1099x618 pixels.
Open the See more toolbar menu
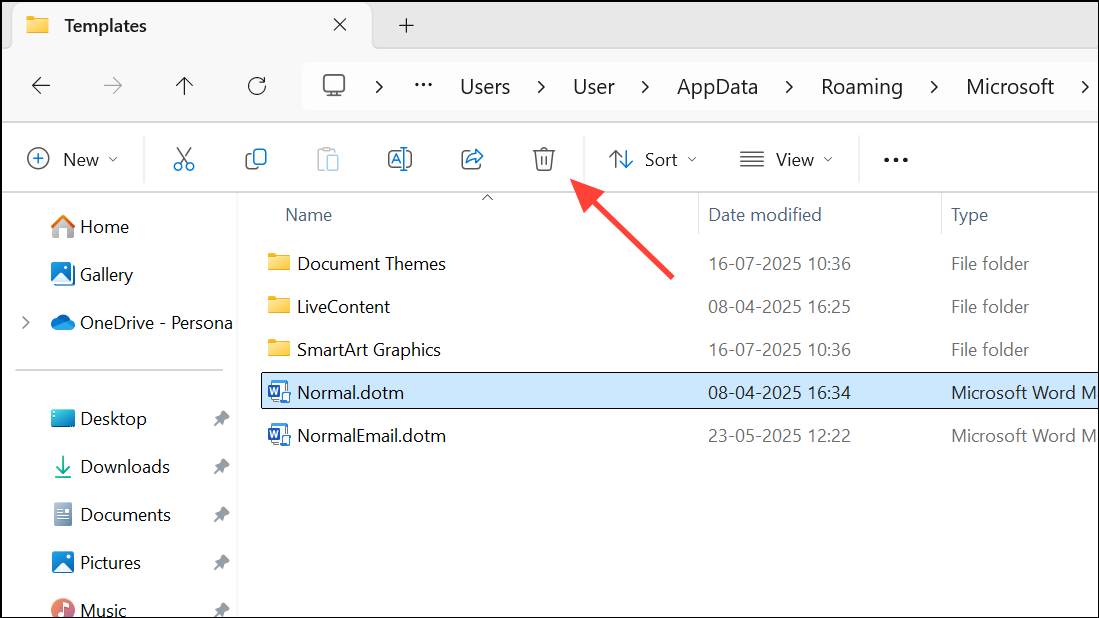point(894,159)
